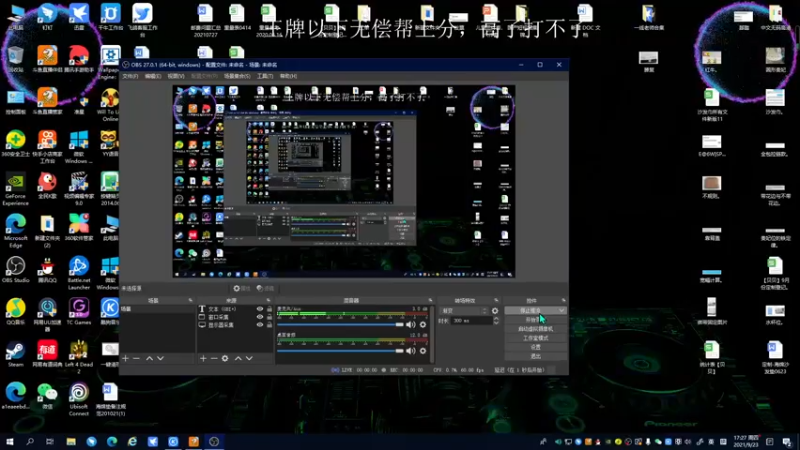
Task: Expand the stop streaming button dropdown arrow
Action: pos(561,311)
